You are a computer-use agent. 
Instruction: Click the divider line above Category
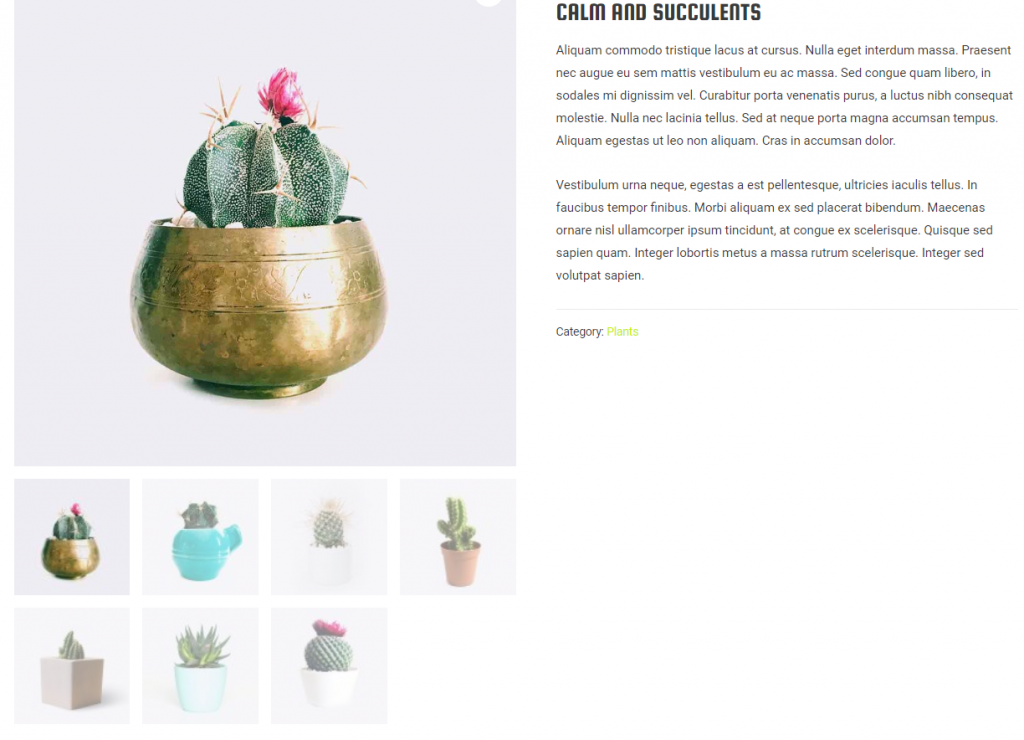coord(786,309)
